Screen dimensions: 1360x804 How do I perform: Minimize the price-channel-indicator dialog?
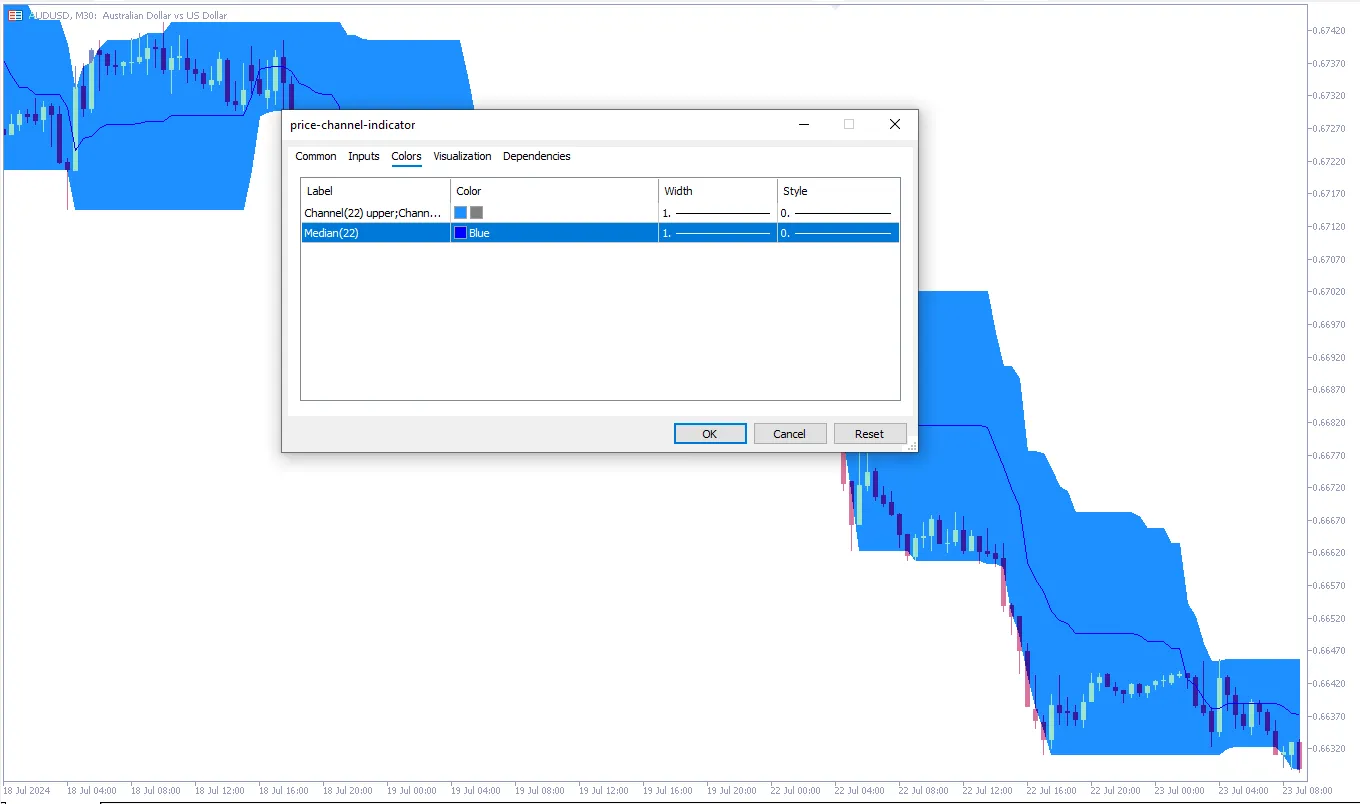click(x=805, y=125)
